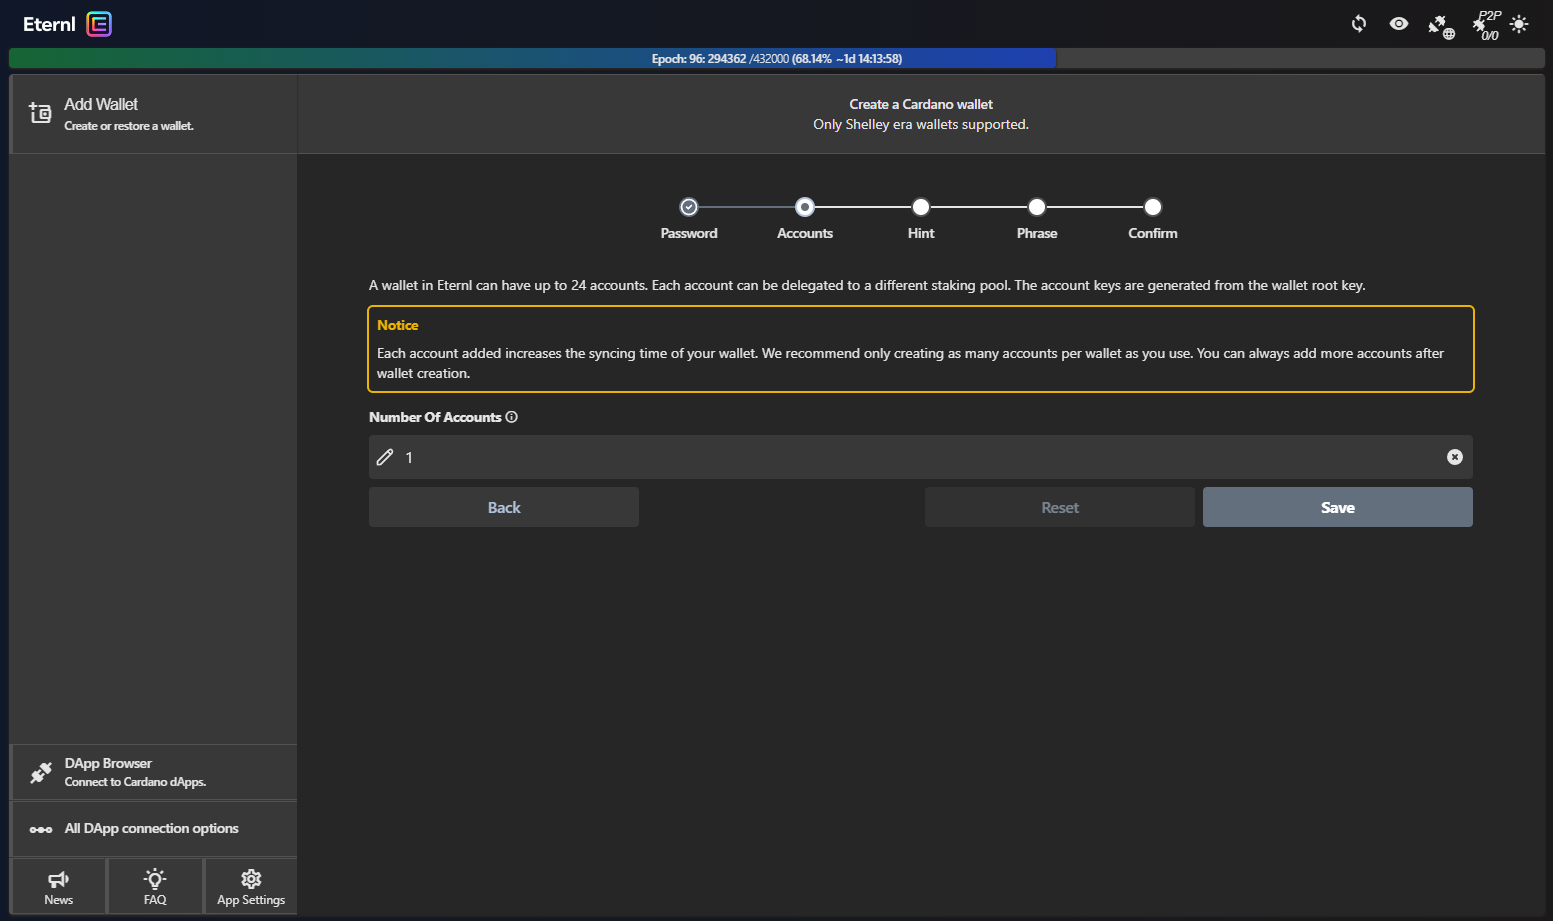Click the sync refresh icon
The width and height of the screenshot is (1553, 921).
(x=1359, y=24)
